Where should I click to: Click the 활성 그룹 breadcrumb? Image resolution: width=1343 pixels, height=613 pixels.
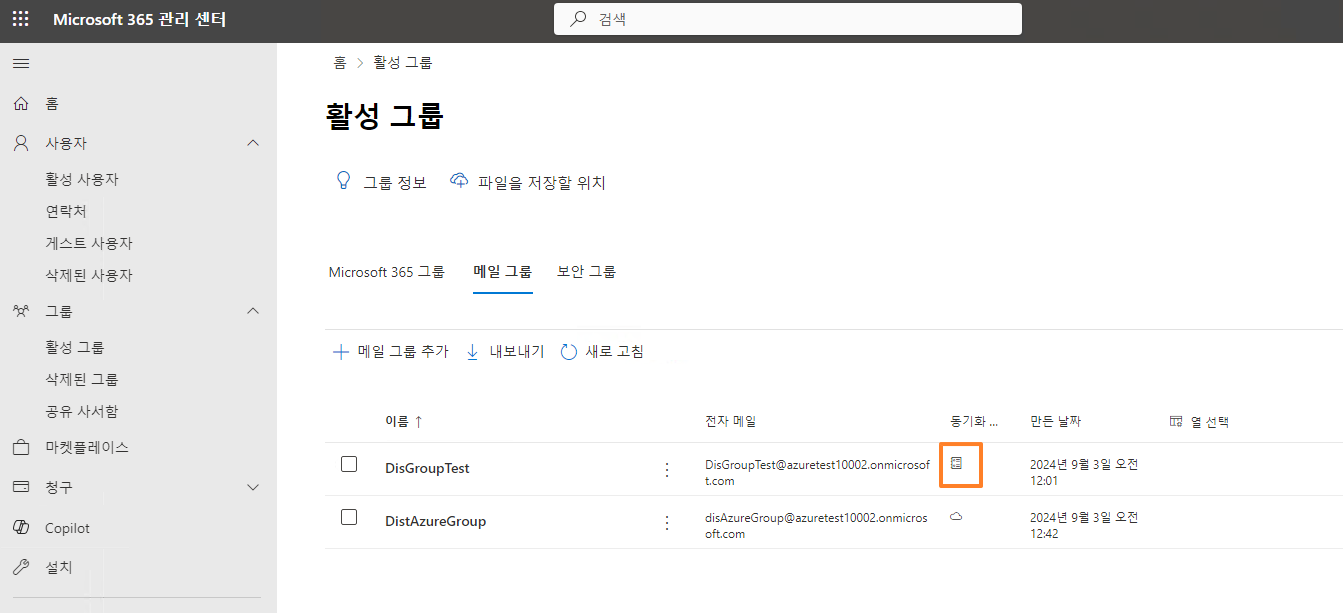(403, 62)
